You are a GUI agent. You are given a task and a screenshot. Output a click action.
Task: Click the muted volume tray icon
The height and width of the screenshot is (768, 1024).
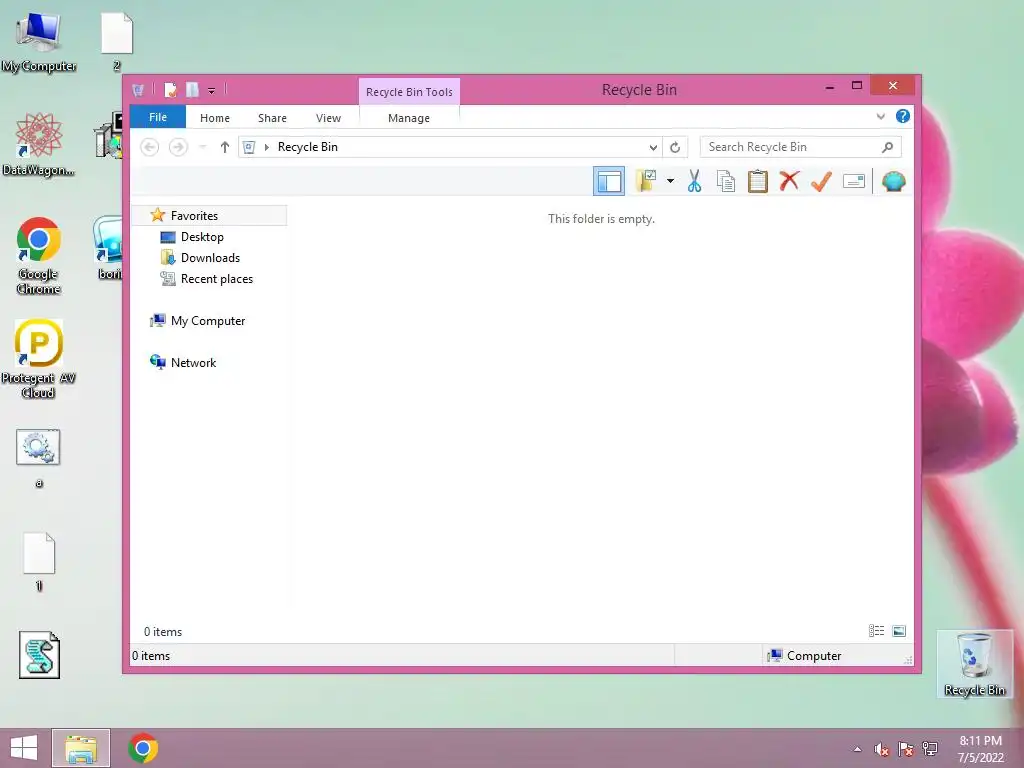(x=881, y=749)
